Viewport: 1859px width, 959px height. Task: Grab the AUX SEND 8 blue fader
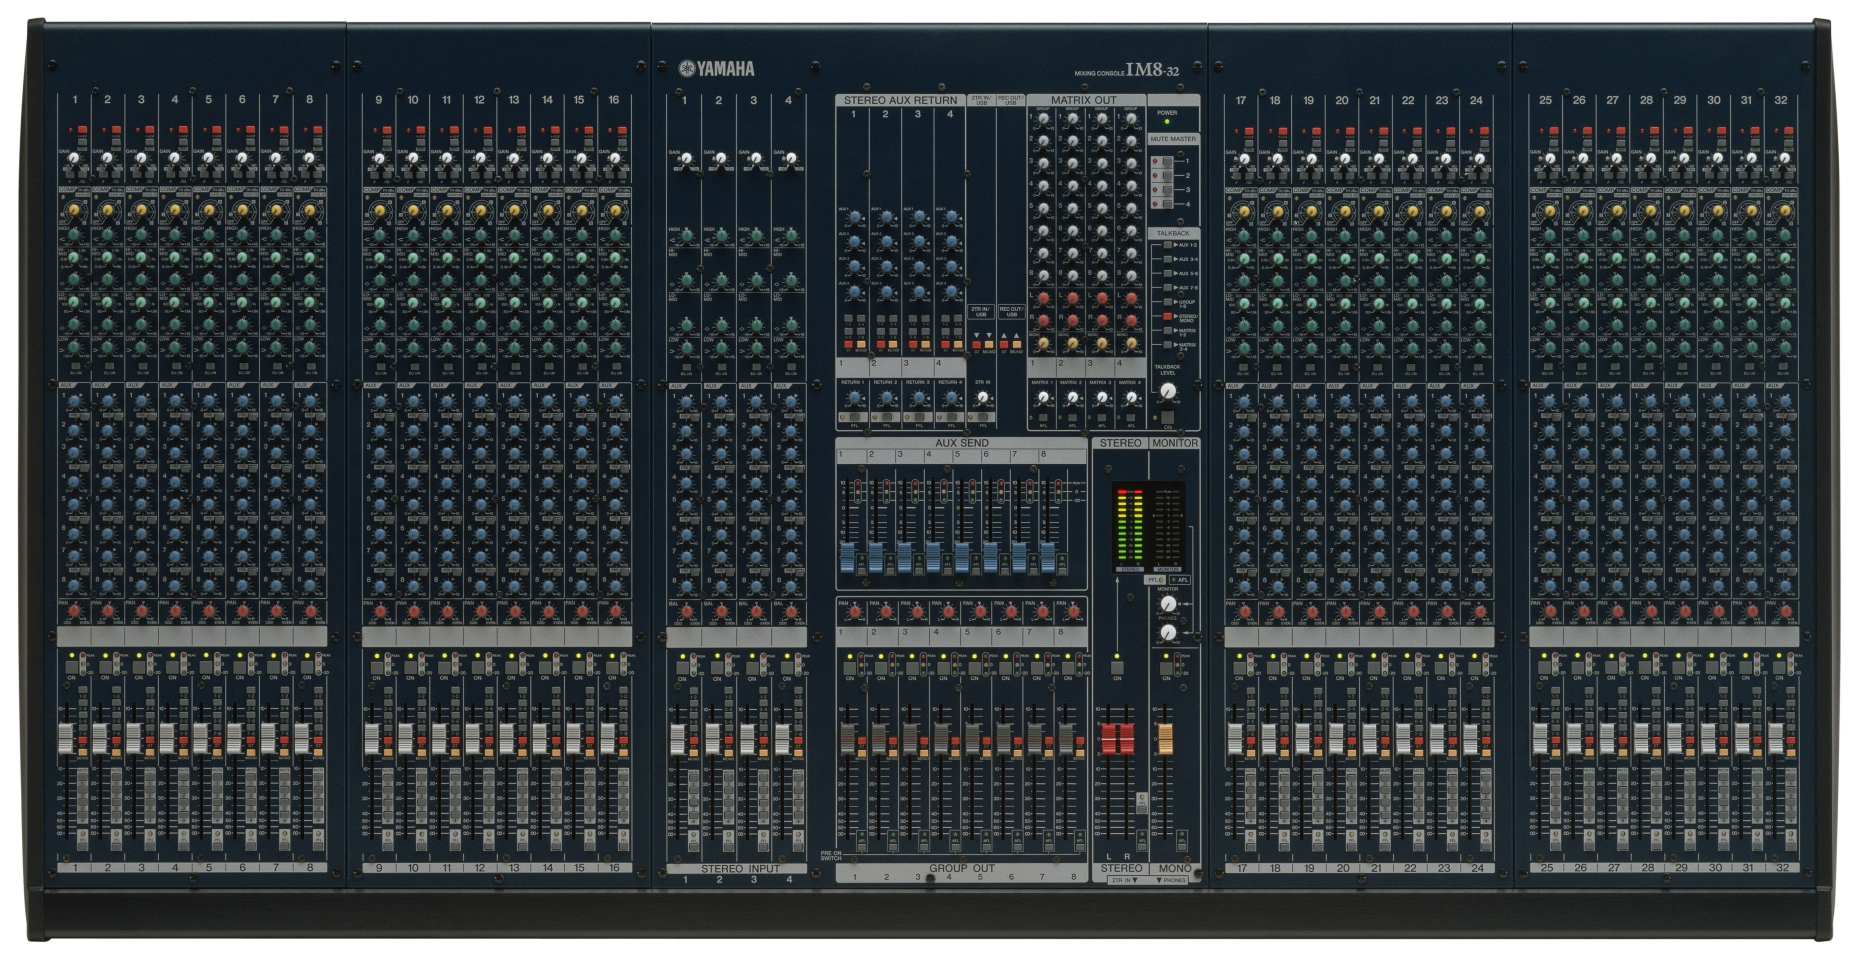[x=1048, y=558]
